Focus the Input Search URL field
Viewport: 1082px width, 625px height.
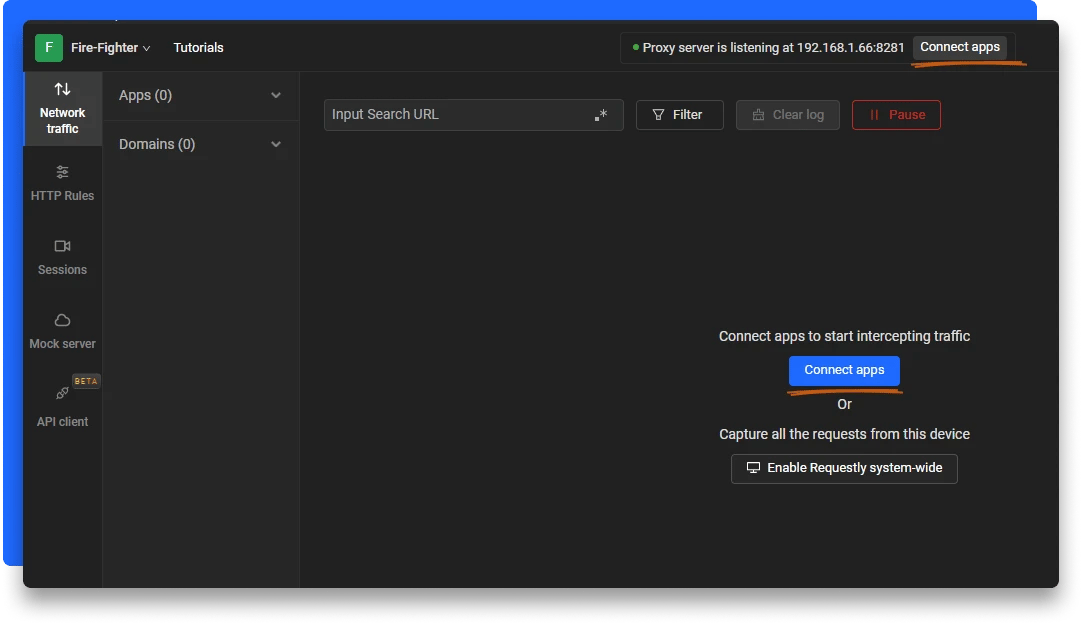click(473, 115)
